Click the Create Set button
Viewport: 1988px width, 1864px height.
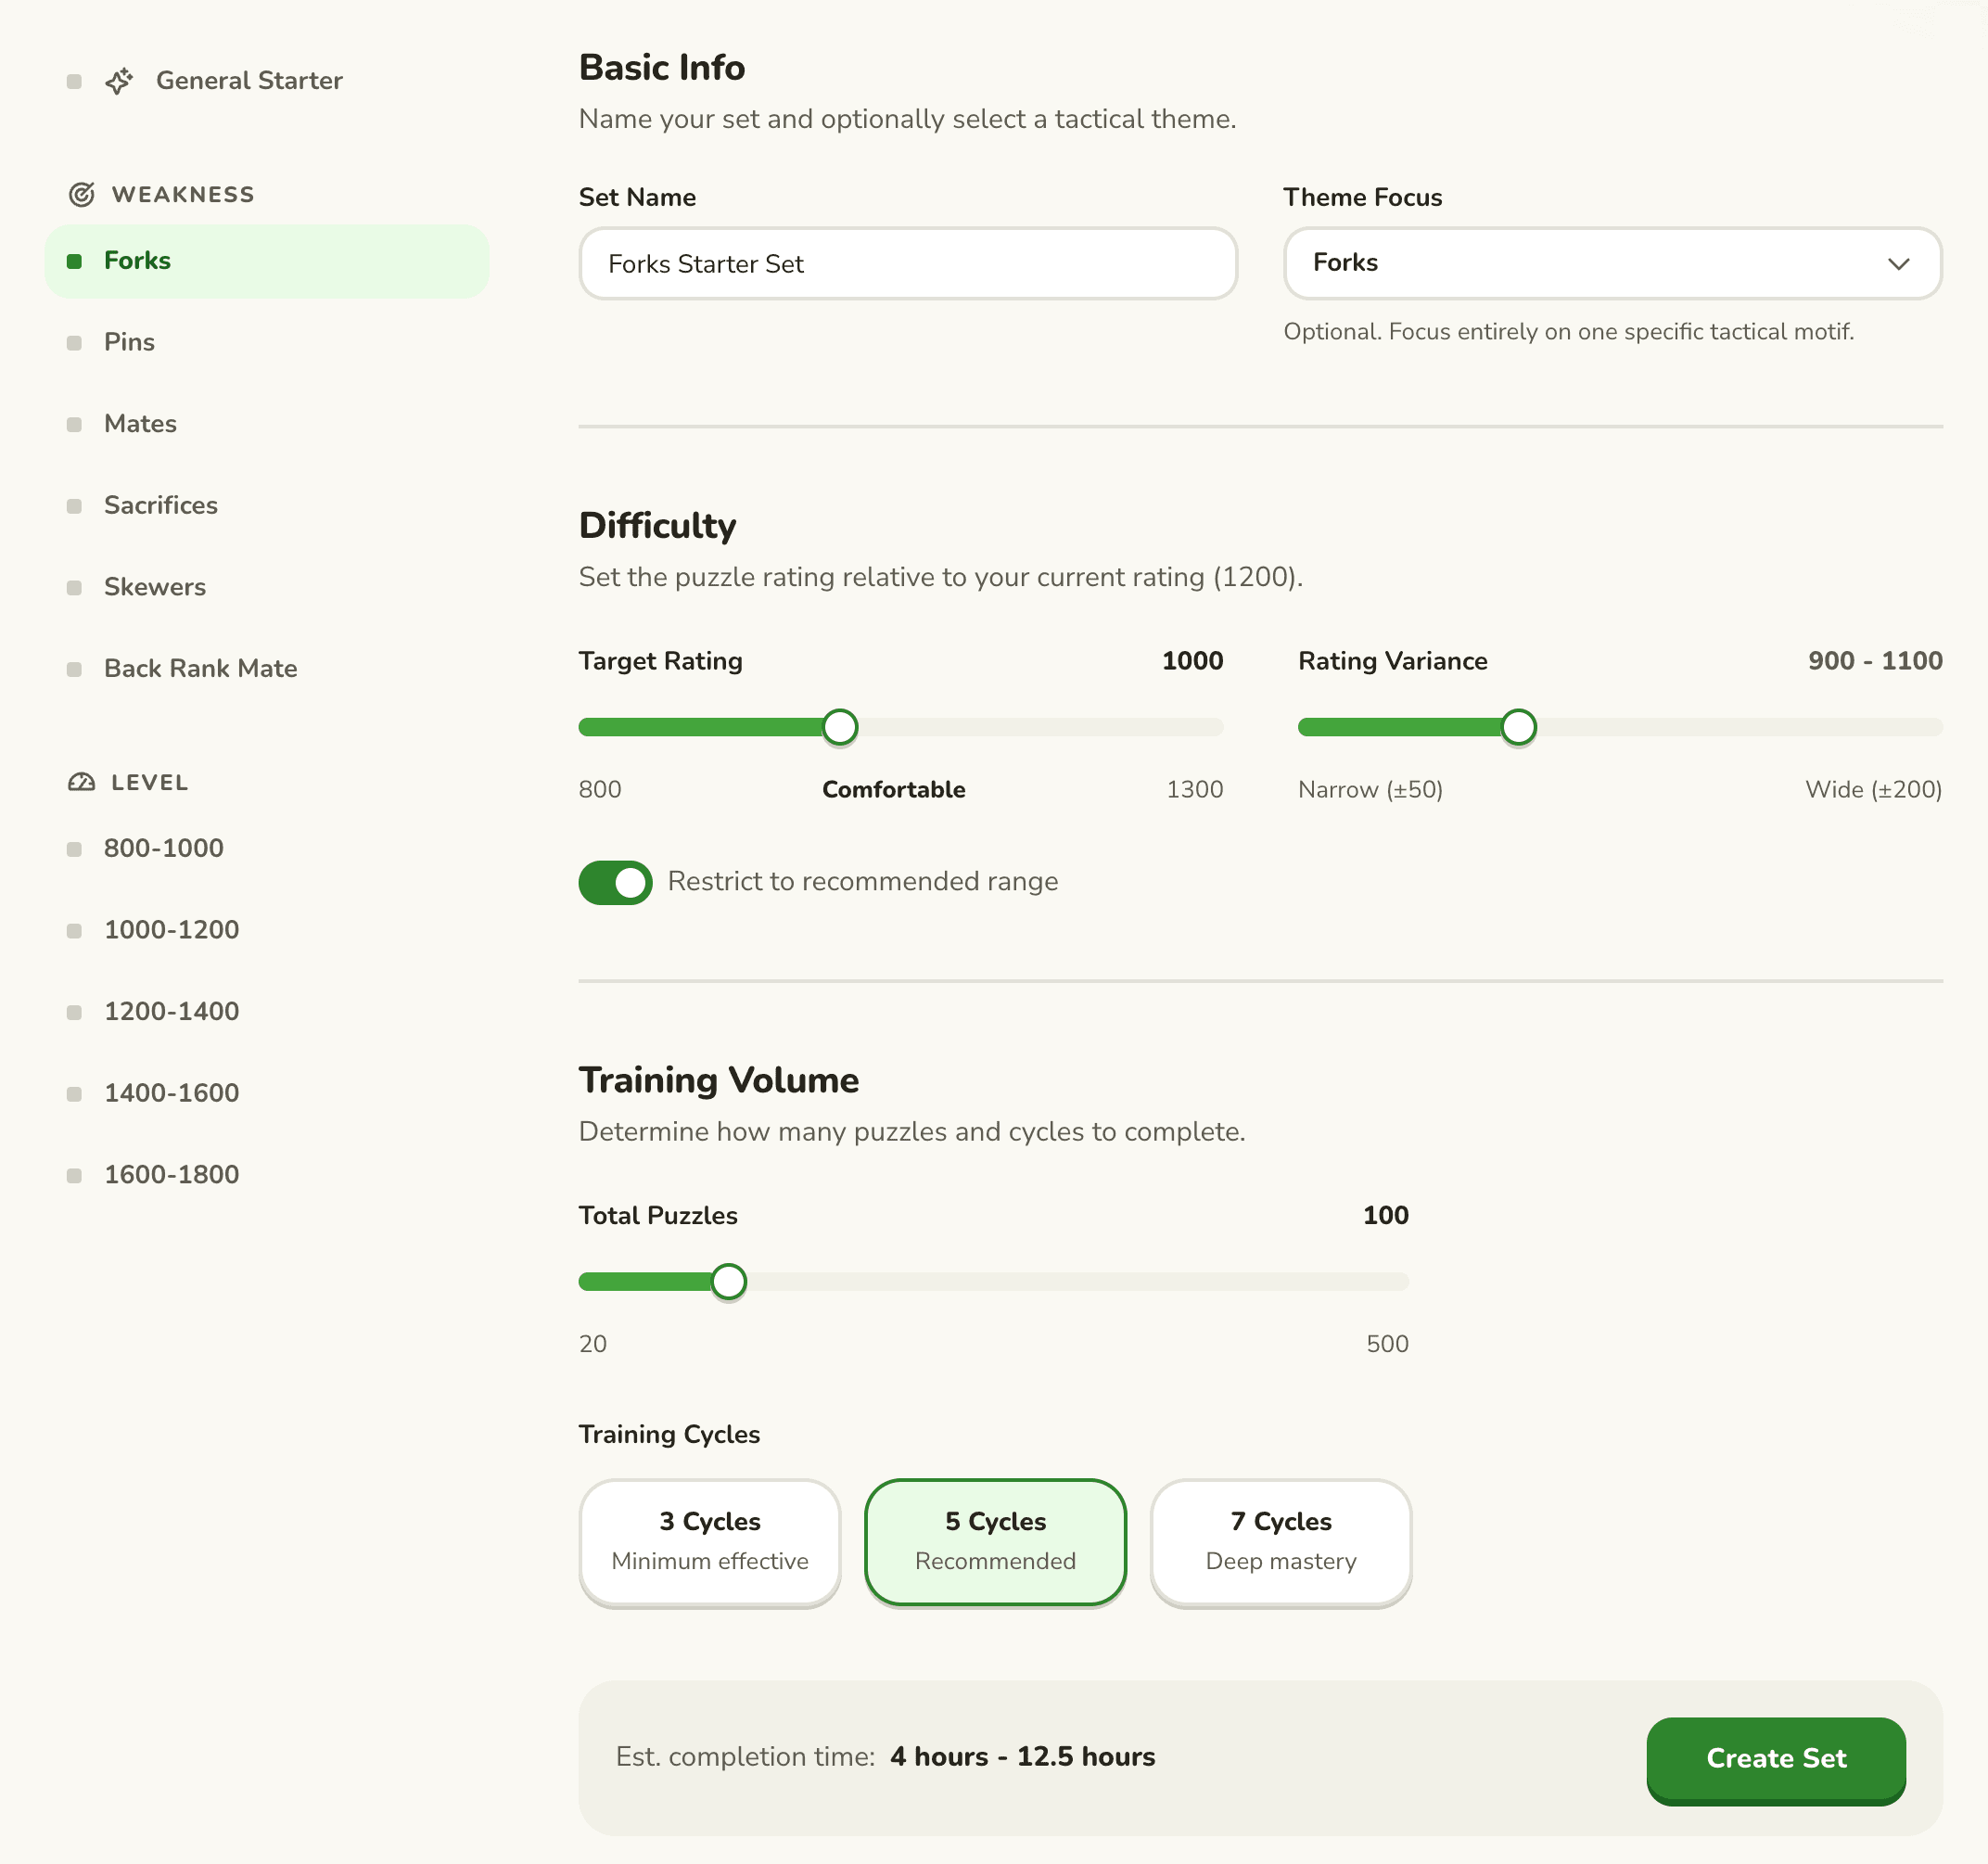click(1775, 1759)
